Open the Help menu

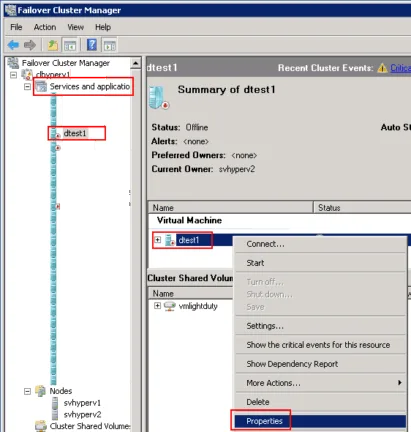coord(103,27)
